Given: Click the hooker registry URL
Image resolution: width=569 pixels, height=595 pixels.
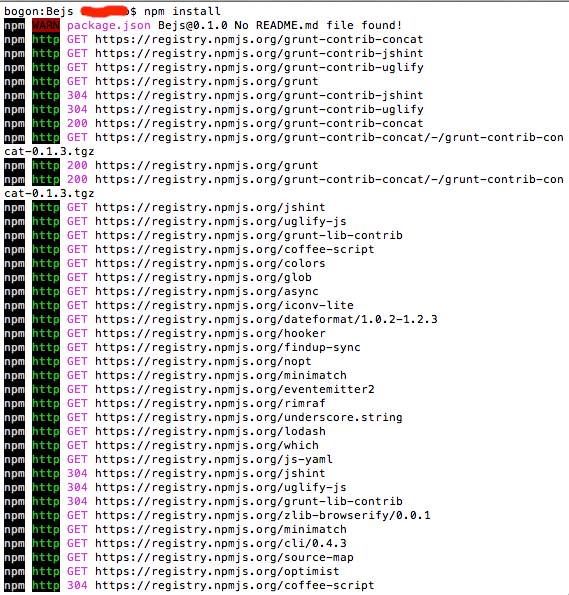Looking at the screenshot, I should pyautogui.click(x=210, y=333).
